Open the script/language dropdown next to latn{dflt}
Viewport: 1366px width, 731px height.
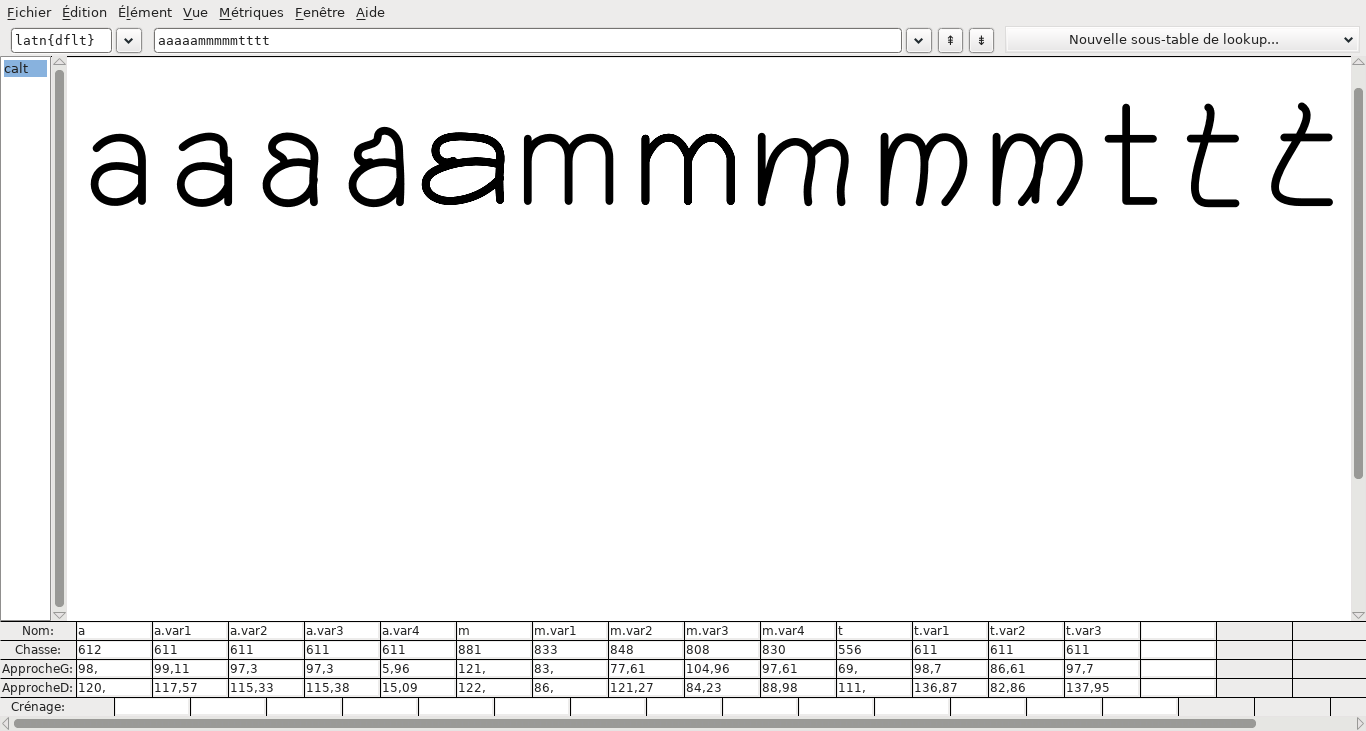coord(128,40)
